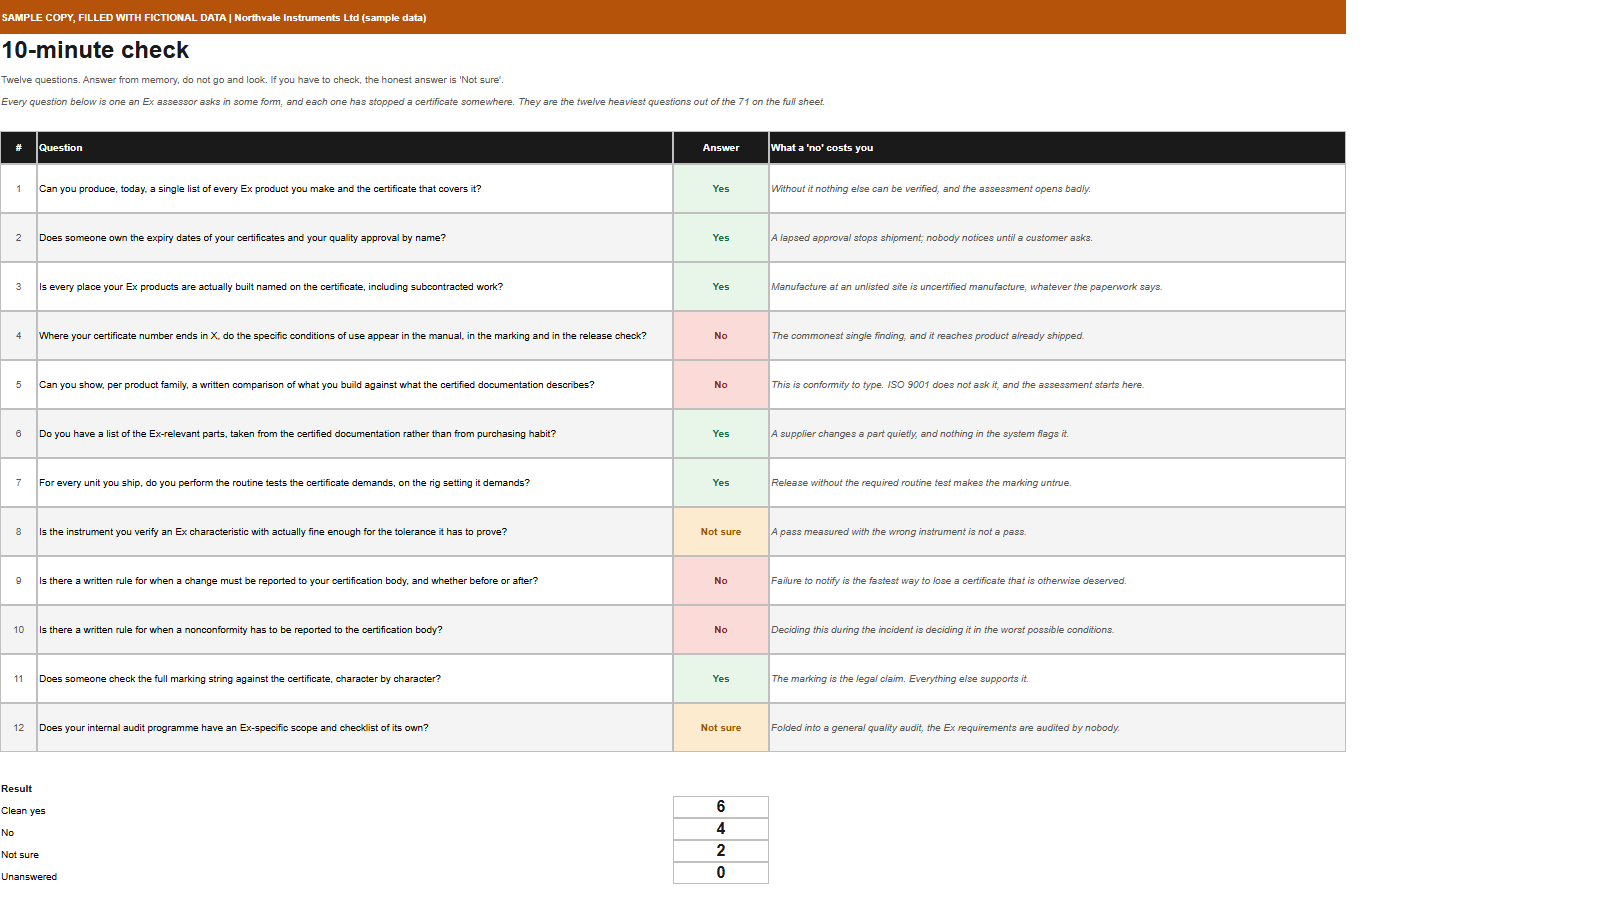The height and width of the screenshot is (900, 1600).
Task: Select the 'Yes' answer for question 7
Action: pyautogui.click(x=721, y=483)
